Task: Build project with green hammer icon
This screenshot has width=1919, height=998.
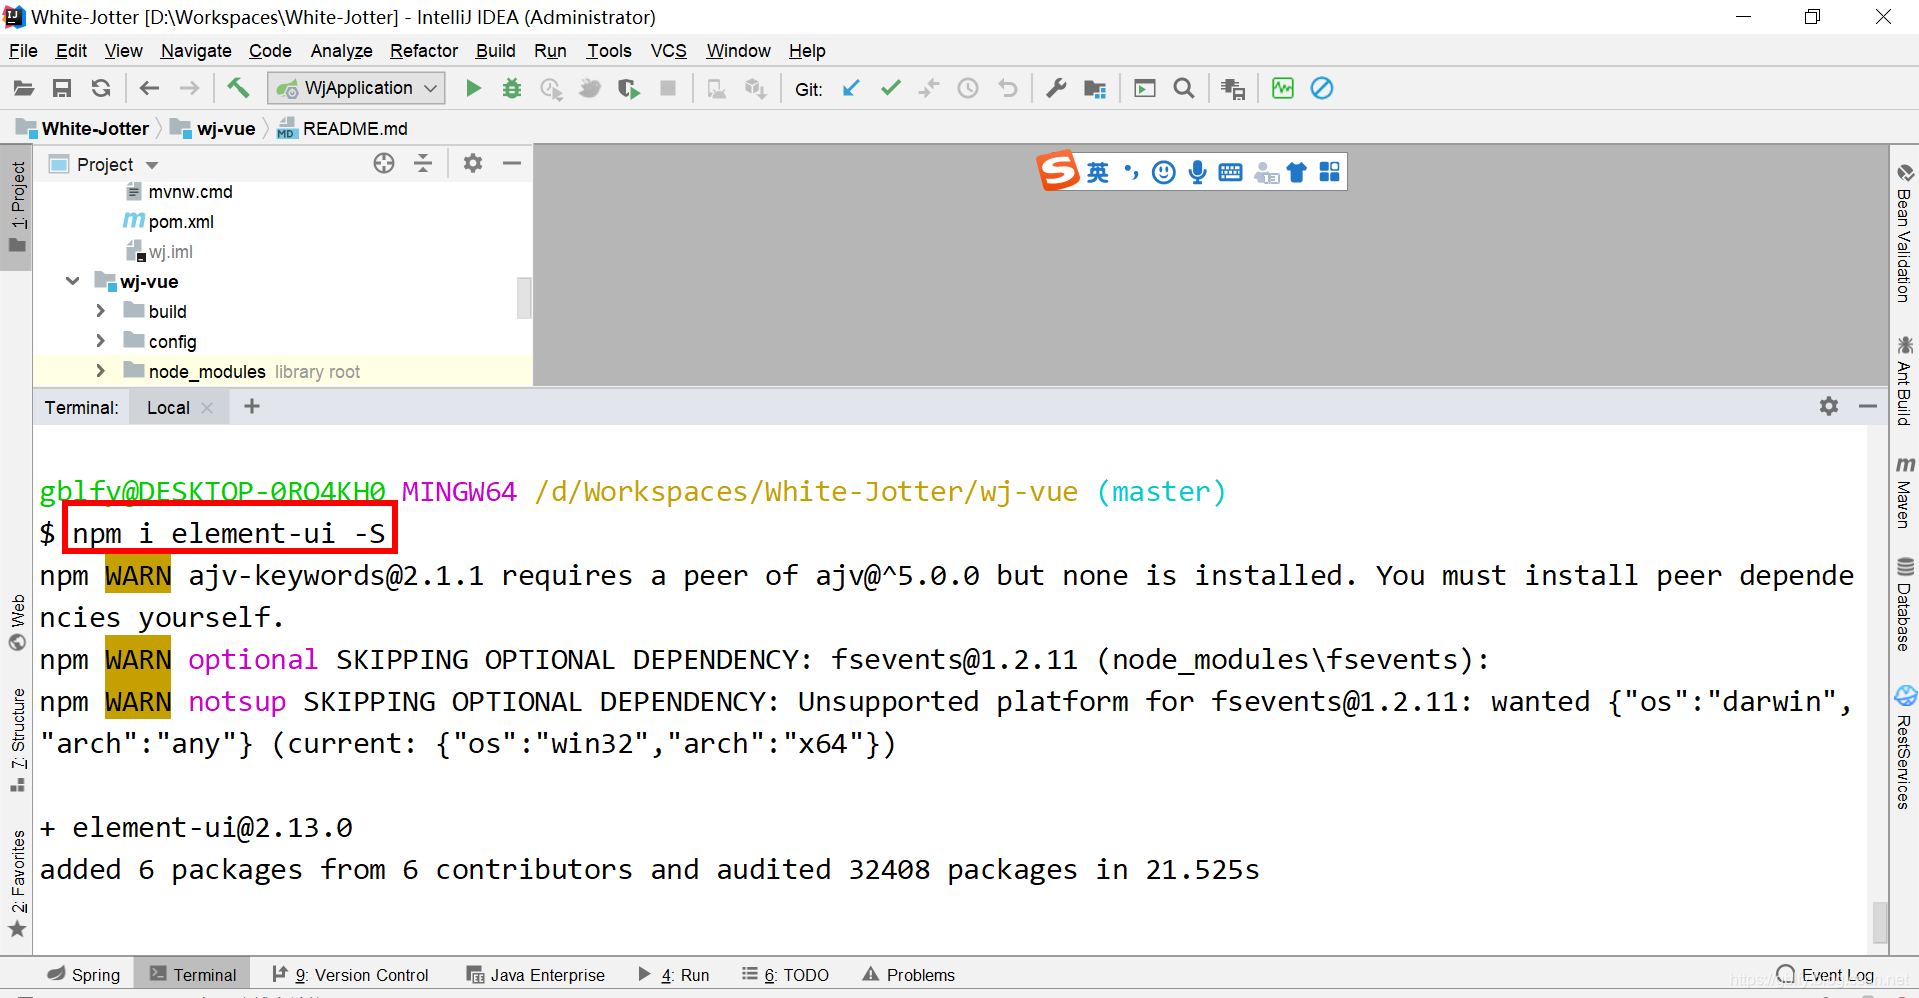Action: pos(238,88)
